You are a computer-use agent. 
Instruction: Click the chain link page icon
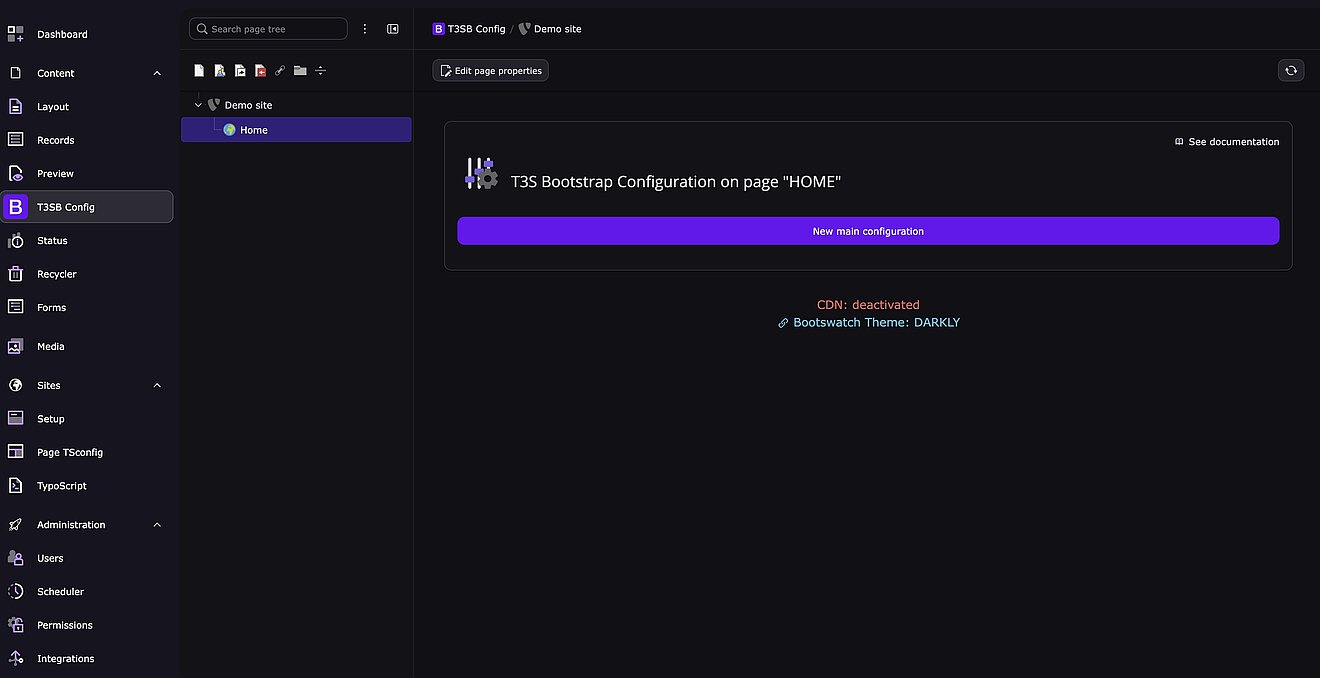[x=280, y=71]
